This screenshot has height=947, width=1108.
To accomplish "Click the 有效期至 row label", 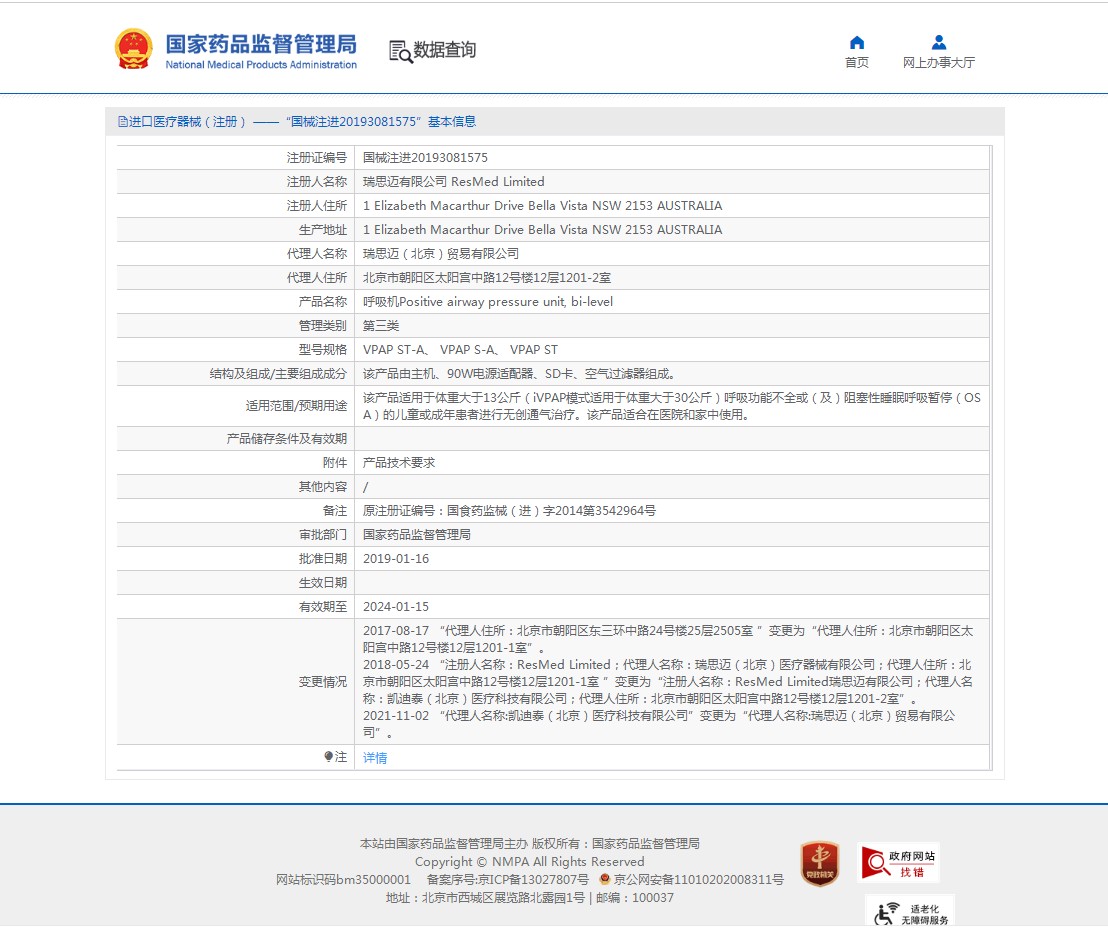I will (323, 607).
